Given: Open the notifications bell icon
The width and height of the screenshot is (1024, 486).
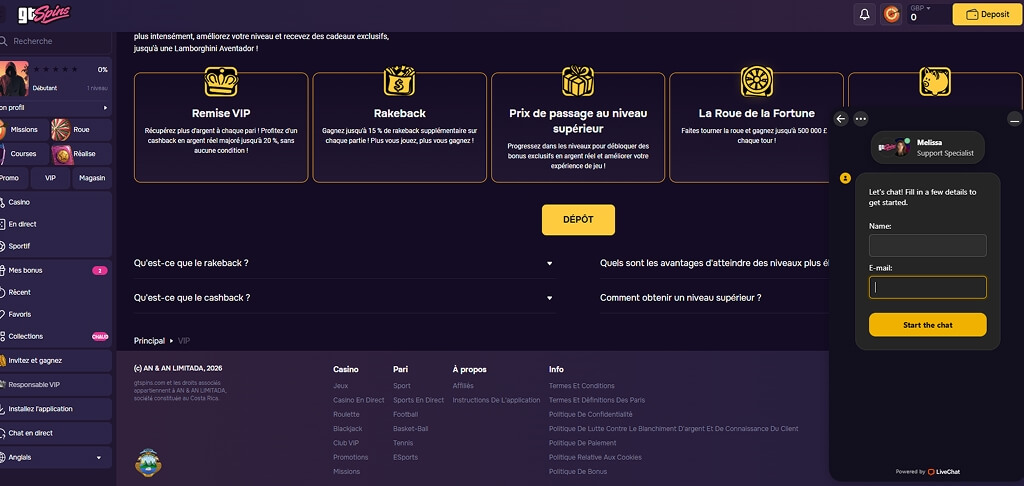Looking at the screenshot, I should point(864,14).
